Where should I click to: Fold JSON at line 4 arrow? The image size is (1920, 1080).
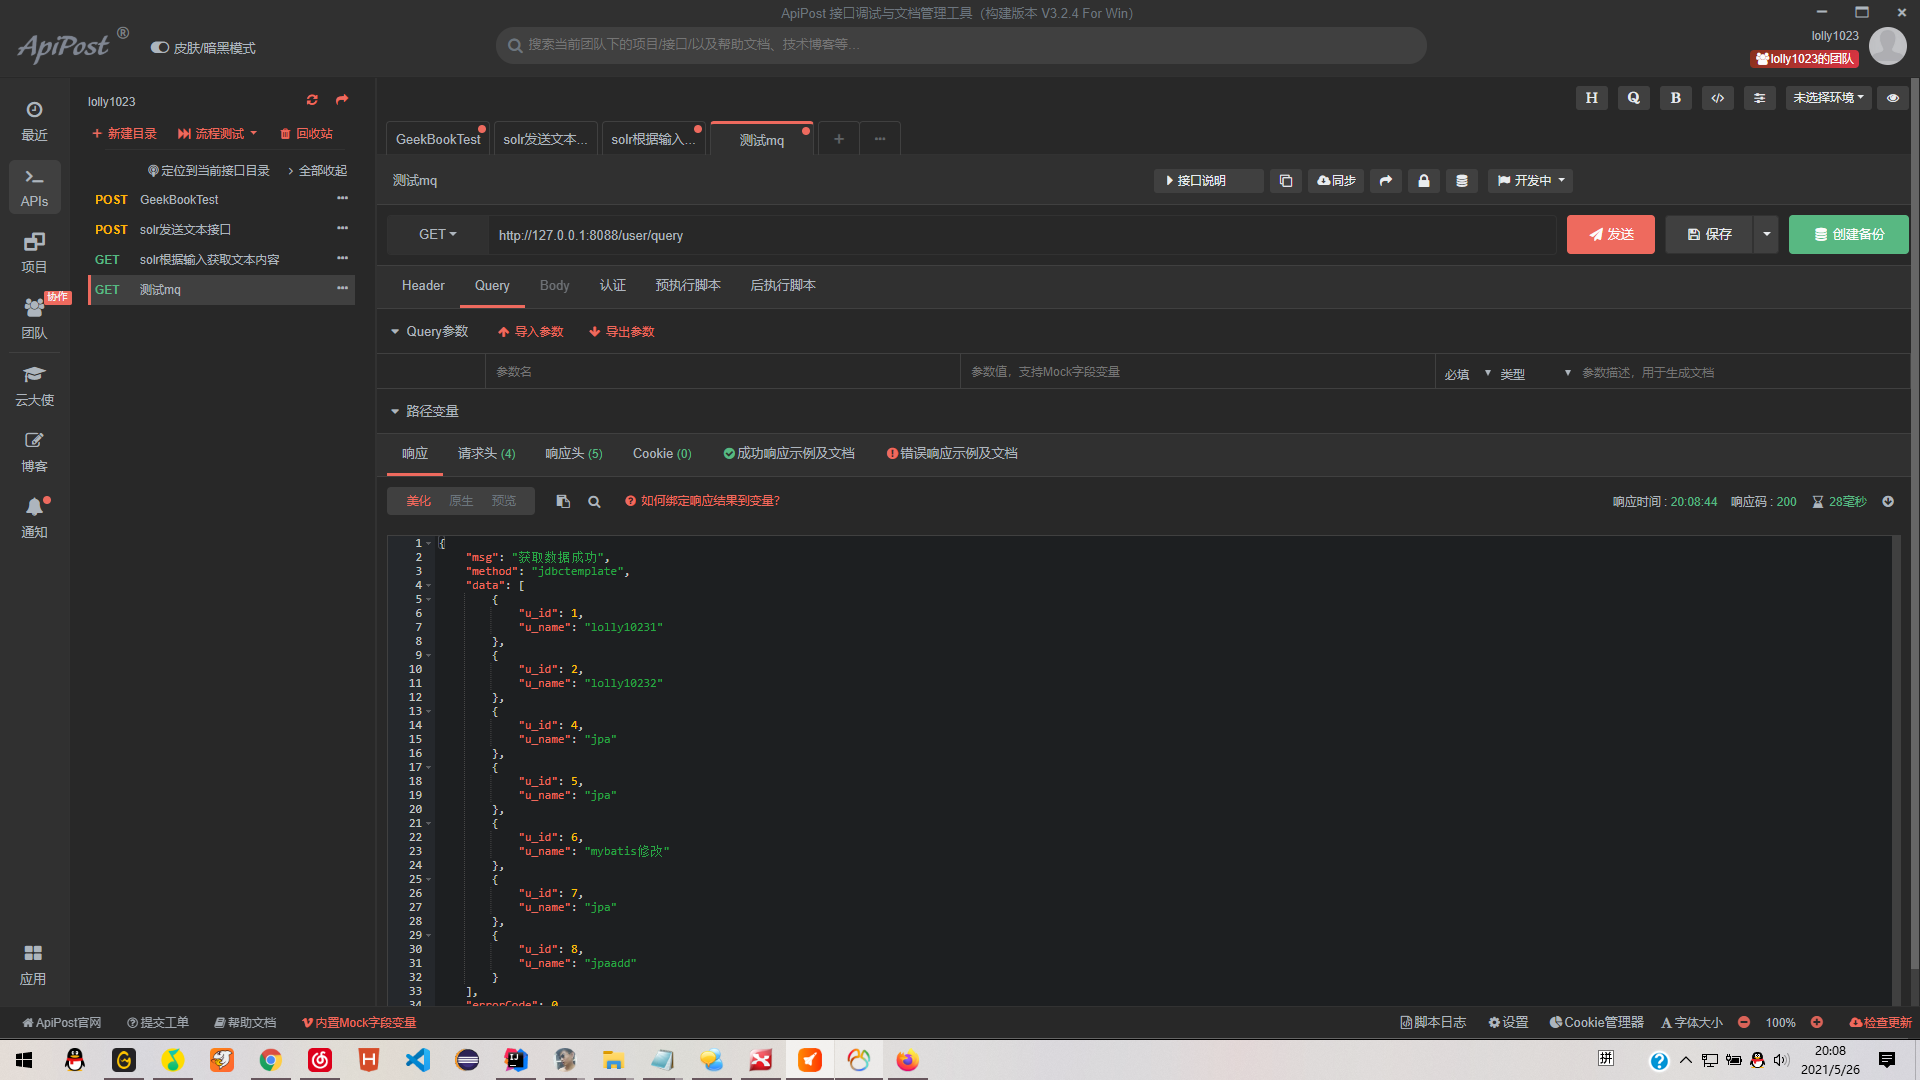[x=429, y=586]
